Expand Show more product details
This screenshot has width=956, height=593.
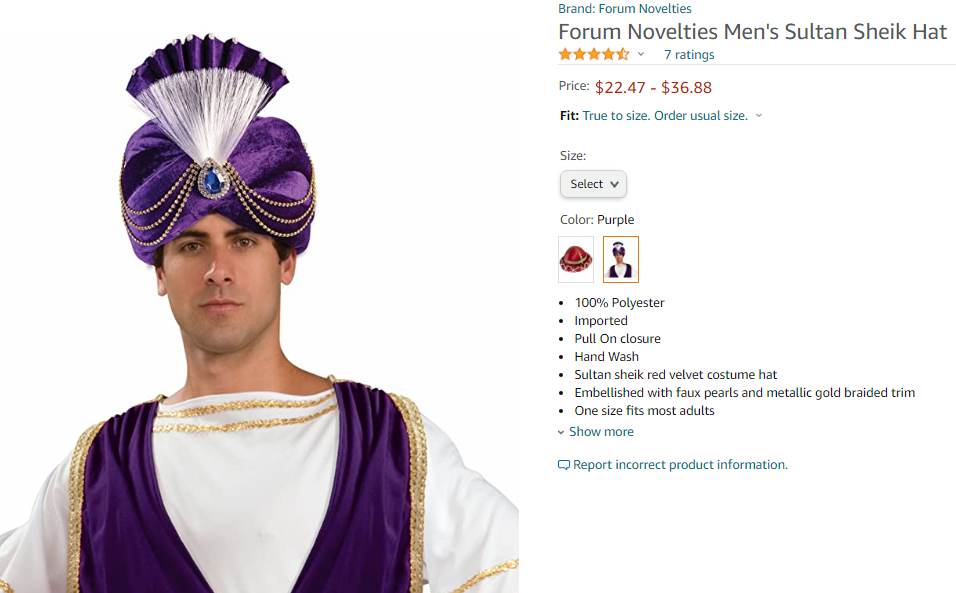596,432
